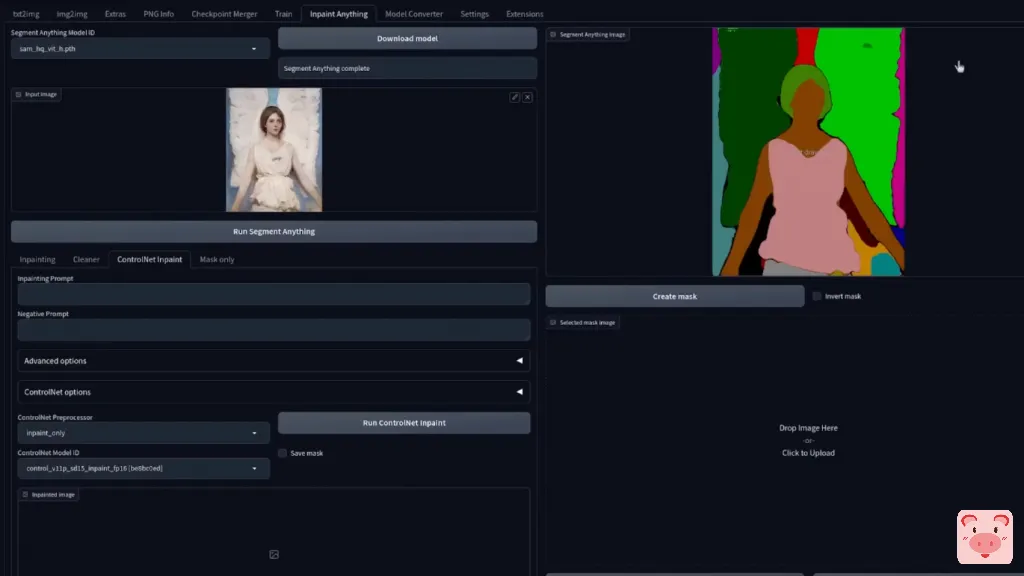Switch to the Cleaner tab
1024x576 pixels.
point(86,259)
